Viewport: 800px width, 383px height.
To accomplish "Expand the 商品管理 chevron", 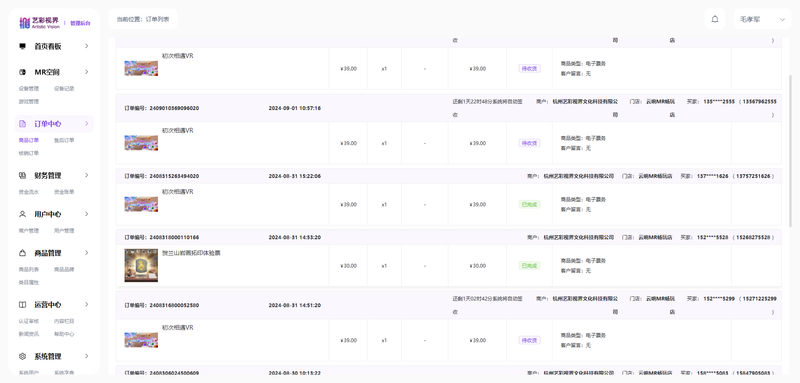I will coord(87,252).
